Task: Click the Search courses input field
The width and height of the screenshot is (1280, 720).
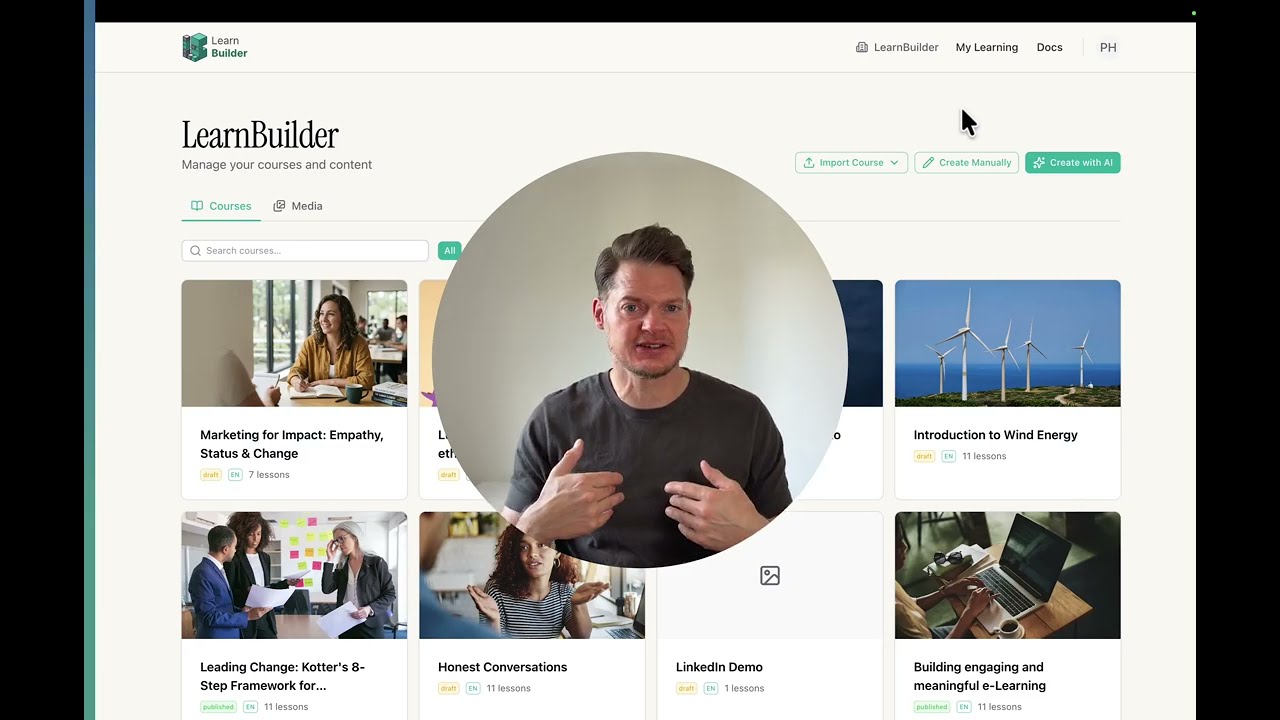Action: pyautogui.click(x=305, y=250)
